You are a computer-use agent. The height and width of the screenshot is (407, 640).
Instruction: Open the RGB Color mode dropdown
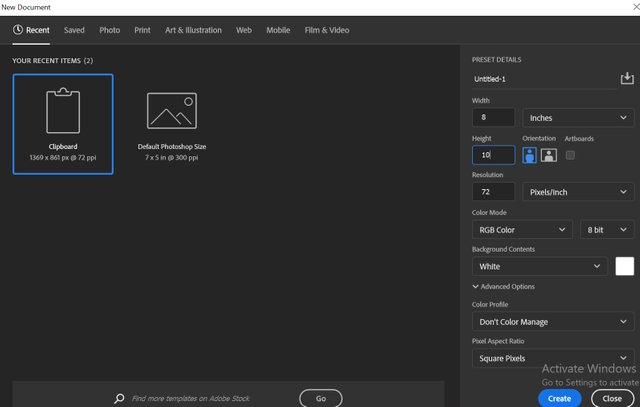coord(522,230)
